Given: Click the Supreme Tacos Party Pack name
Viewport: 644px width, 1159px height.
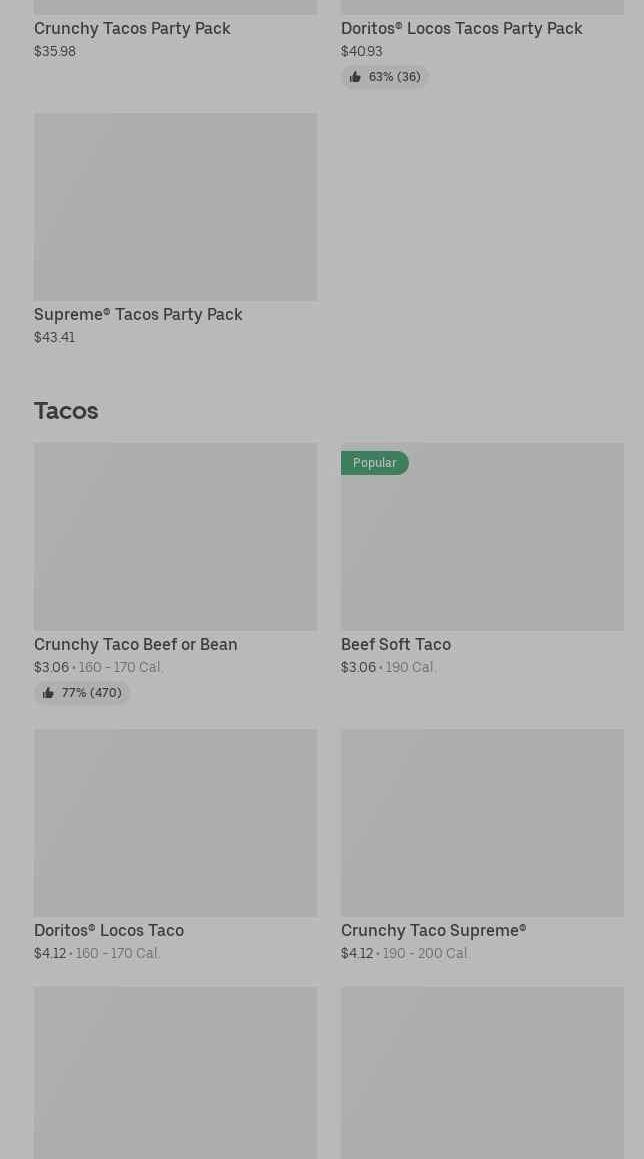Looking at the screenshot, I should tap(138, 314).
